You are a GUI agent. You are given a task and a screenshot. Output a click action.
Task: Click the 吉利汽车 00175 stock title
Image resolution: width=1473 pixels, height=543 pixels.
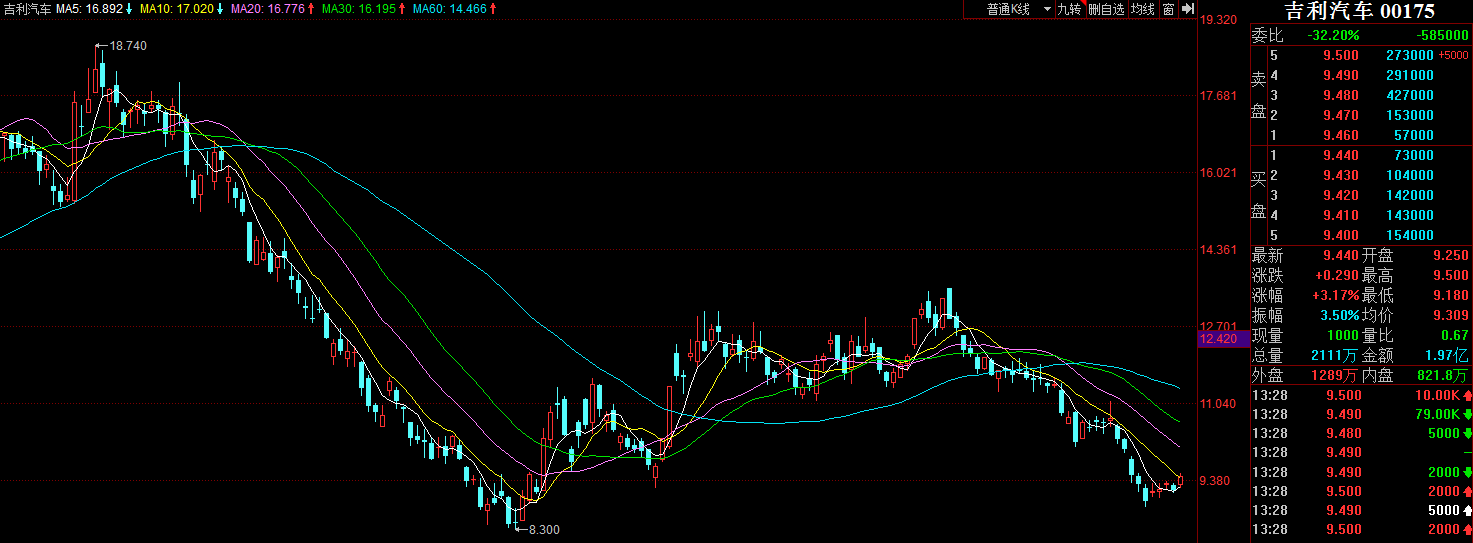[1359, 11]
